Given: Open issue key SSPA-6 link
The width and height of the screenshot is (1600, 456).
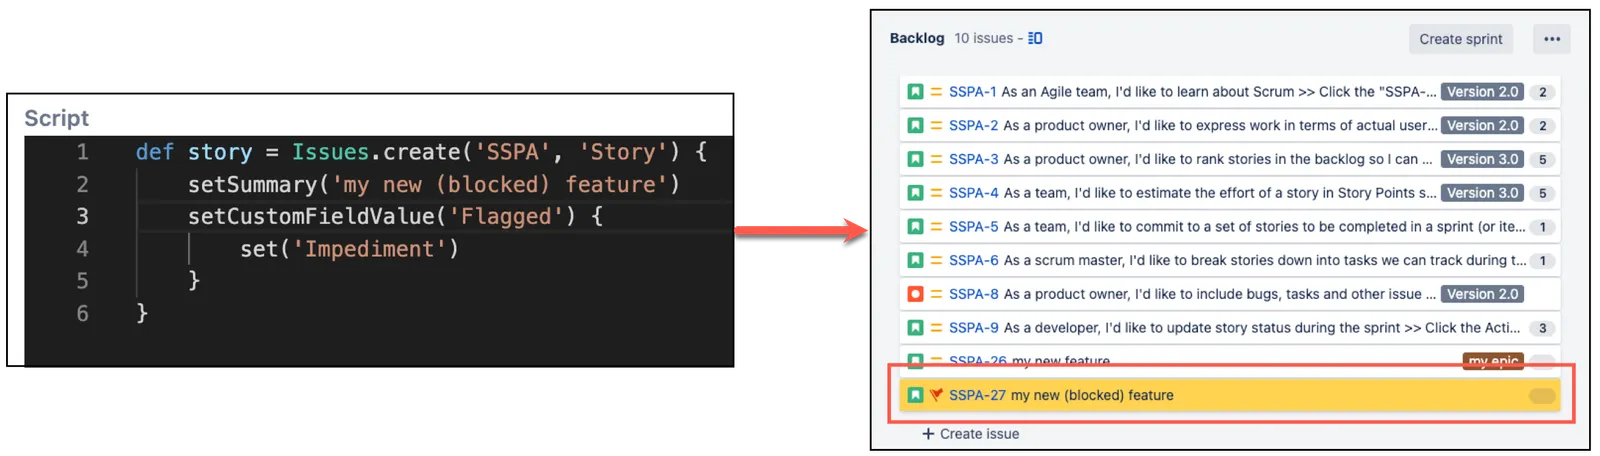Looking at the screenshot, I should point(973,260).
